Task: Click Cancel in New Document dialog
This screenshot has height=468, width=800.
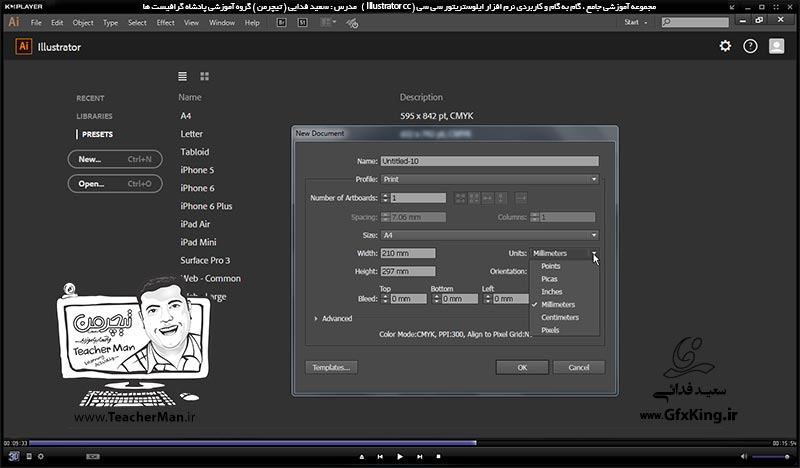Action: click(579, 367)
